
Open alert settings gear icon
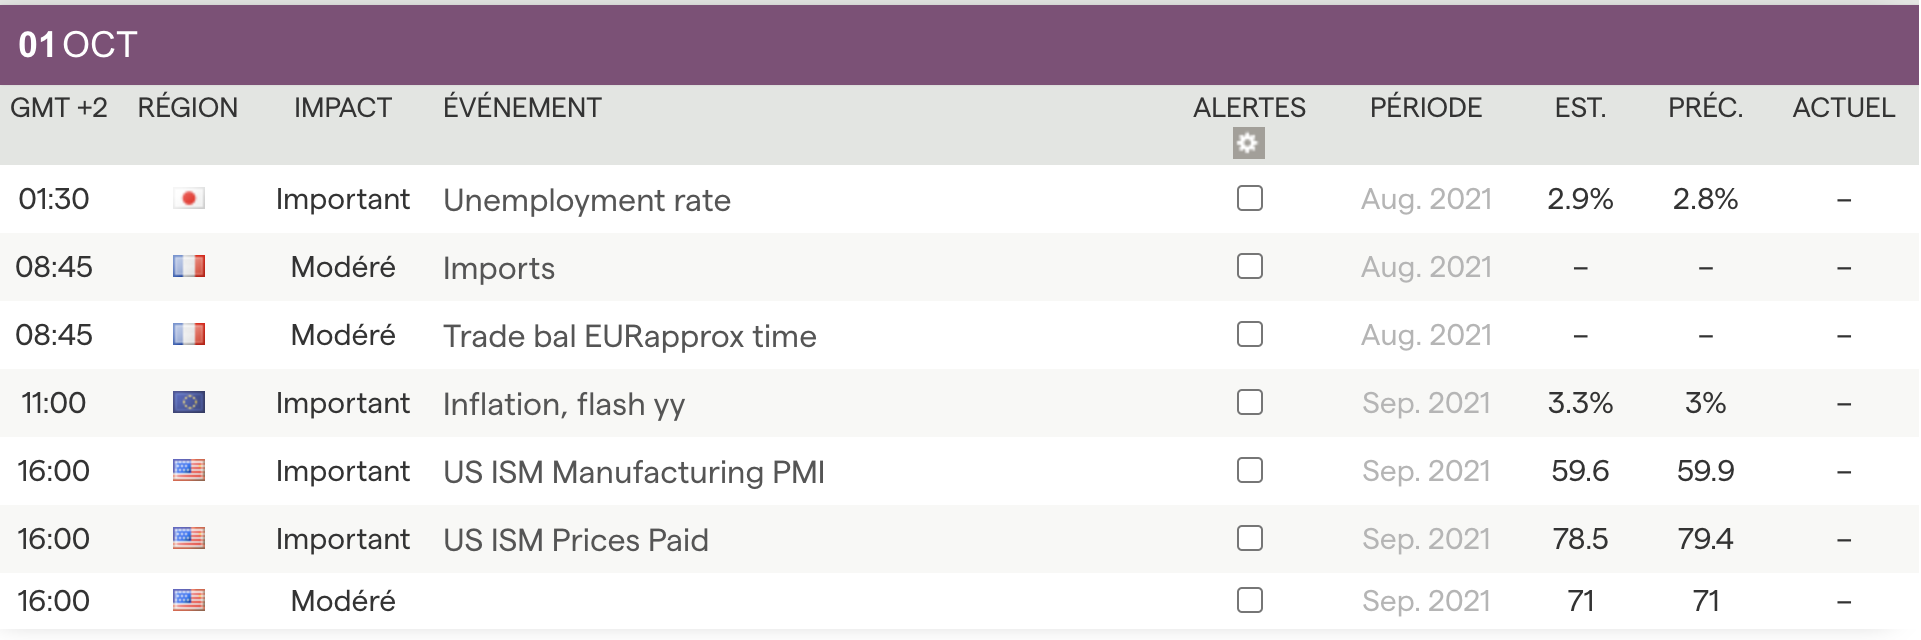pyautogui.click(x=1248, y=143)
